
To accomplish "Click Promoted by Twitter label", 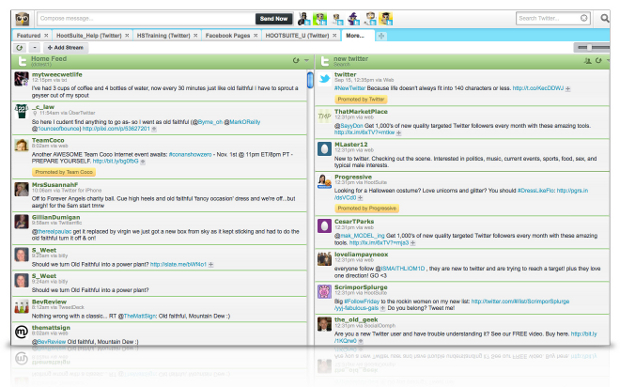I will [x=361, y=100].
